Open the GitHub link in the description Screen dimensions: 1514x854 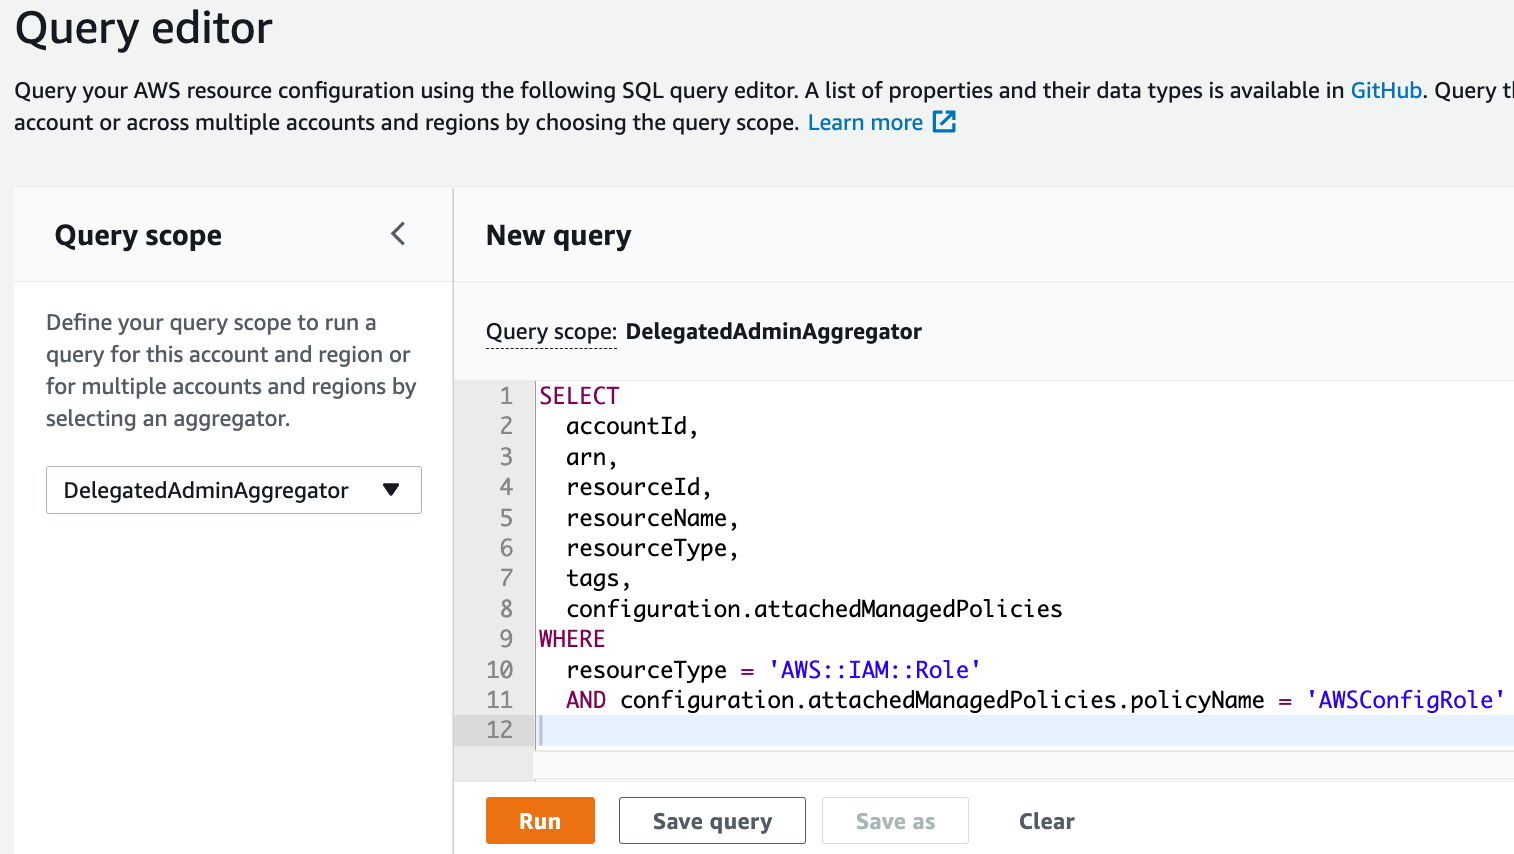click(x=1386, y=90)
